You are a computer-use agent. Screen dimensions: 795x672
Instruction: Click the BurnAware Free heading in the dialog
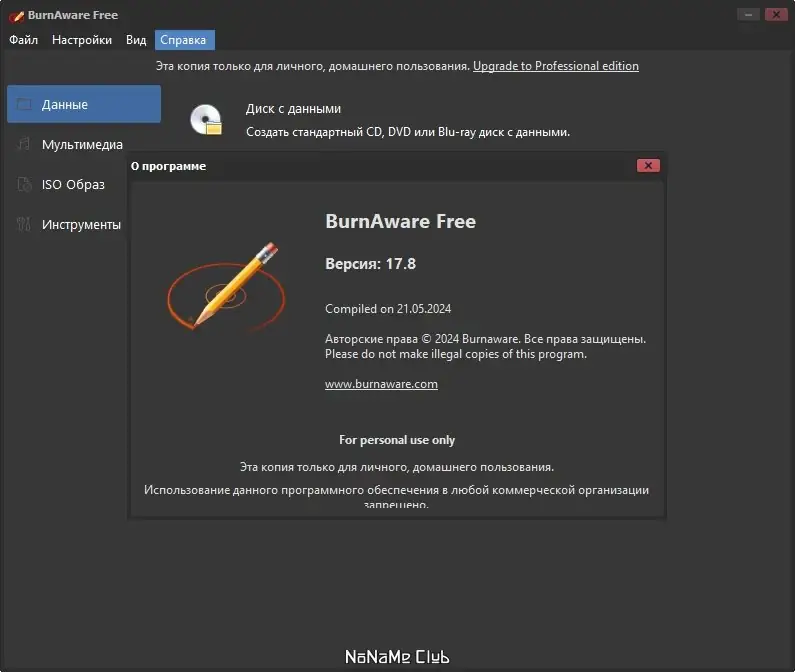pos(401,221)
